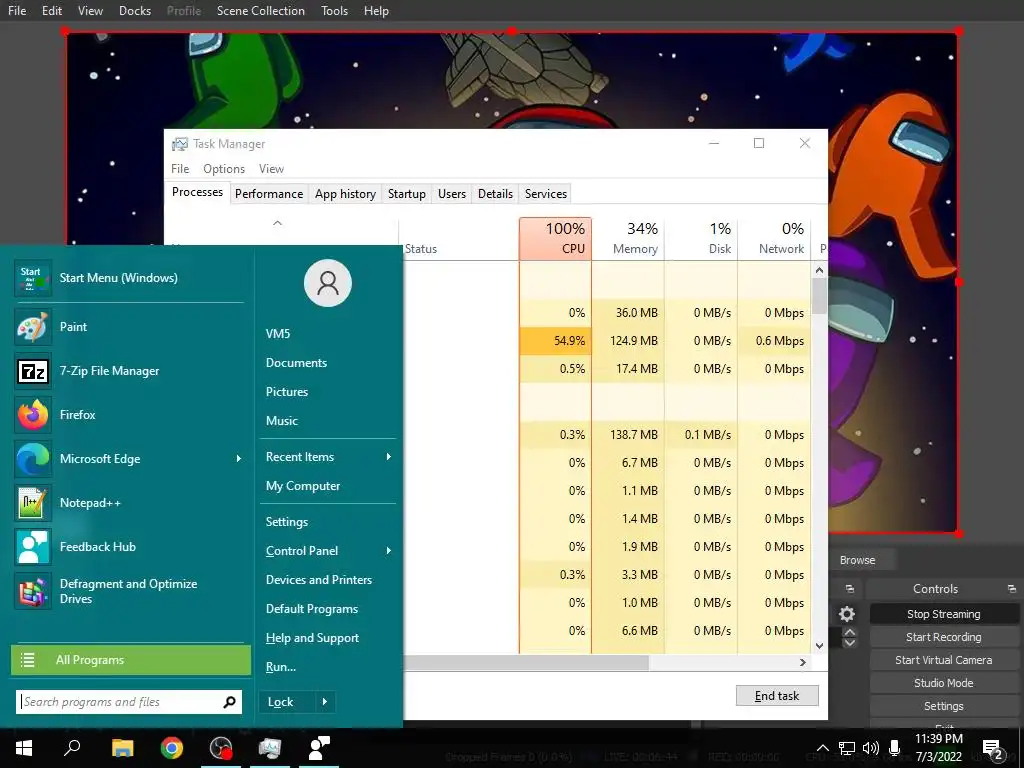The image size is (1024, 768).
Task: Open OBS Settings button in Controls
Action: [x=944, y=706]
